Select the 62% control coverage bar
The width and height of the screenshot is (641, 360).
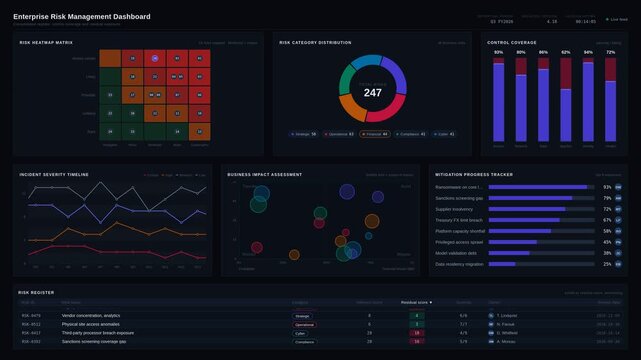[x=566, y=100]
